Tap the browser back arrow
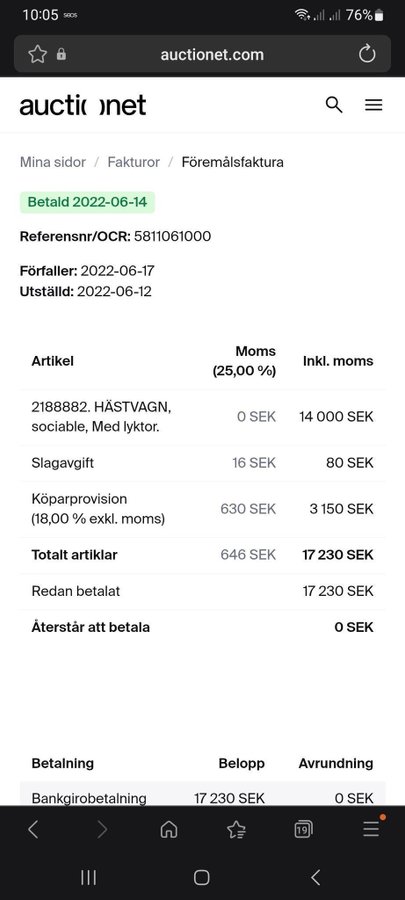This screenshot has width=405, height=900. (33, 829)
